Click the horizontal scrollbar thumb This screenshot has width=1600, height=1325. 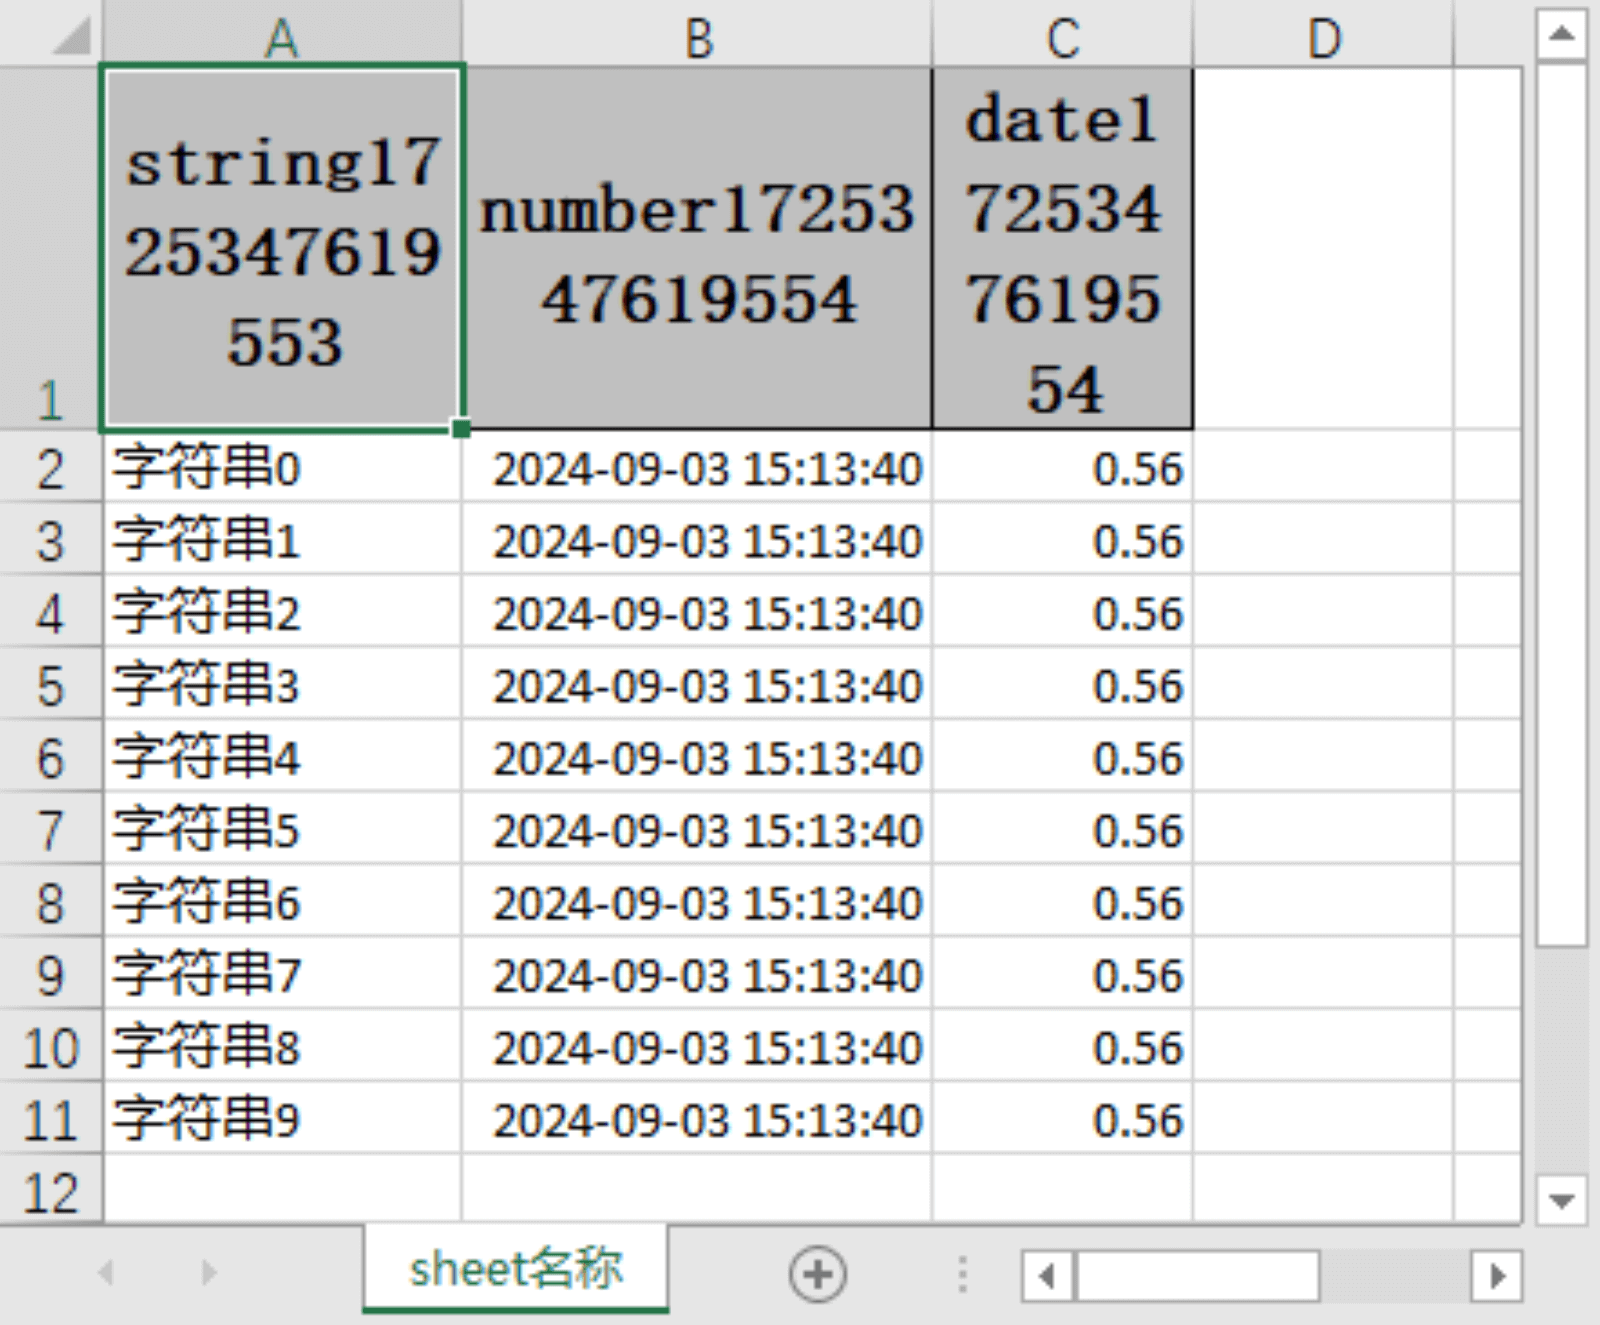click(1196, 1276)
